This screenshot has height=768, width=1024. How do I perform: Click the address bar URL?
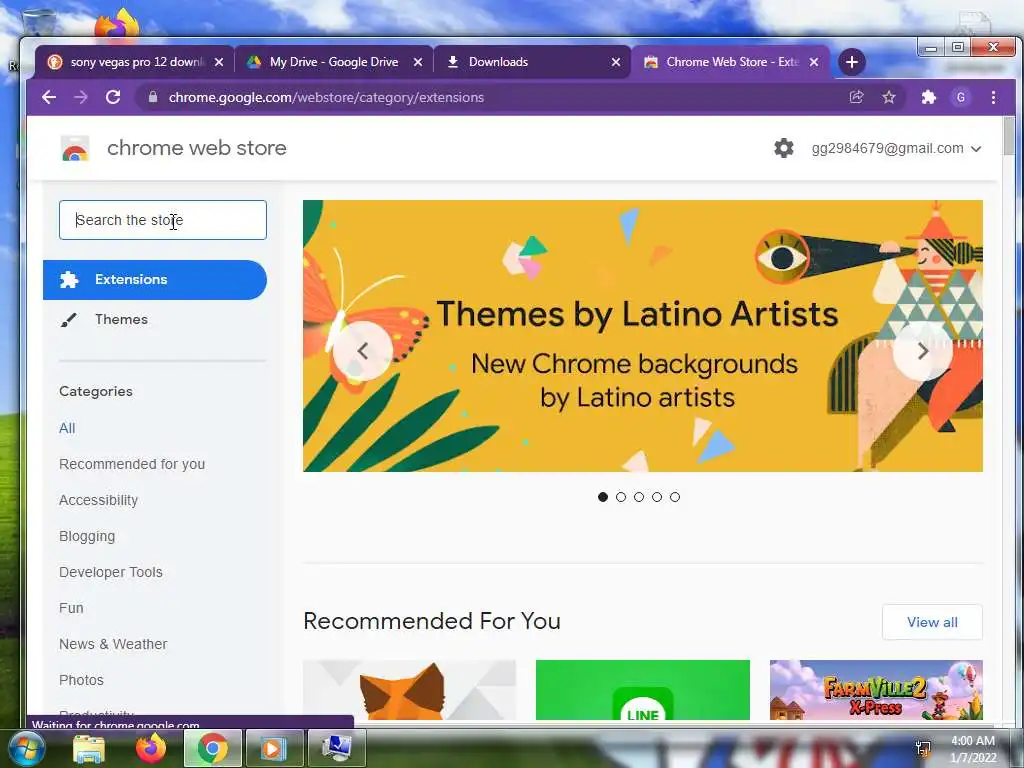coord(327,97)
